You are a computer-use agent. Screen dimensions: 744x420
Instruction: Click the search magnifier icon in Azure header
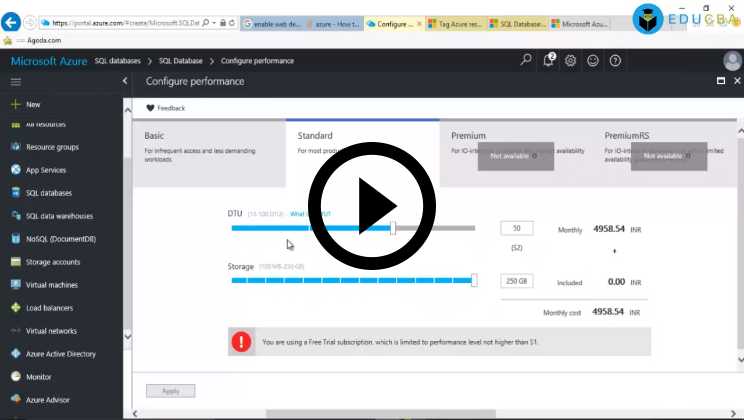click(526, 61)
